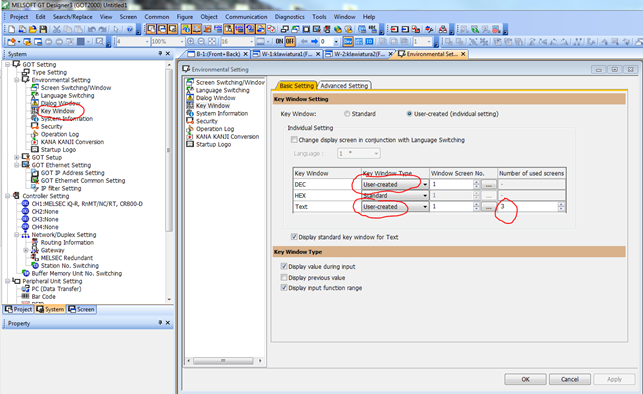Collapse the Controller Setting tree node

[x=7, y=196]
